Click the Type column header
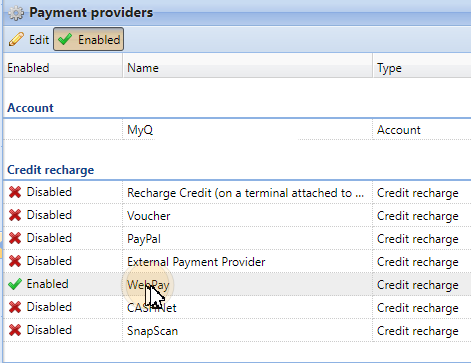This screenshot has height=363, width=471. click(422, 68)
